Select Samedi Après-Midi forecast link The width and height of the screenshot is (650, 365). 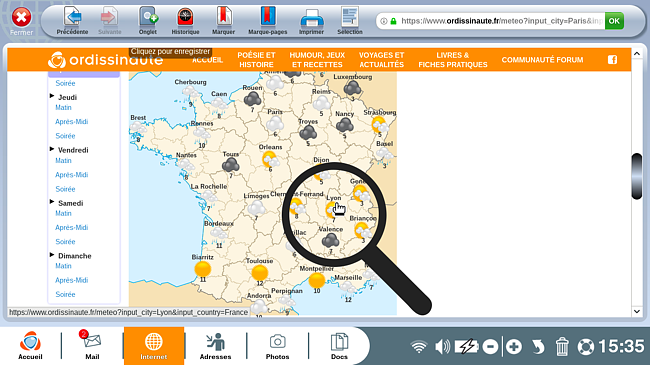pyautogui.click(x=71, y=227)
